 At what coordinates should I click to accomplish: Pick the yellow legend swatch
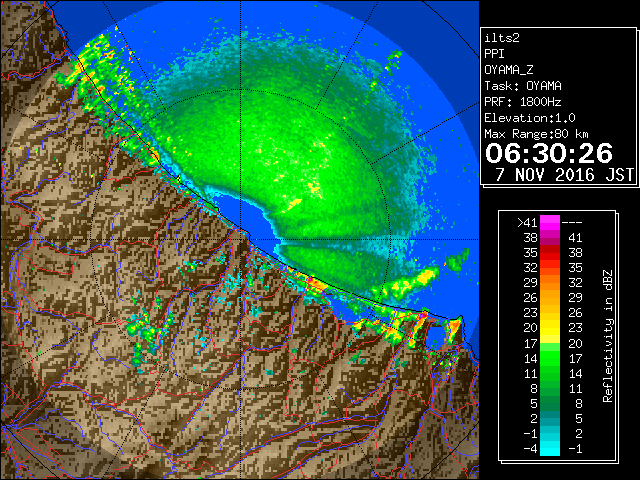[x=550, y=328]
